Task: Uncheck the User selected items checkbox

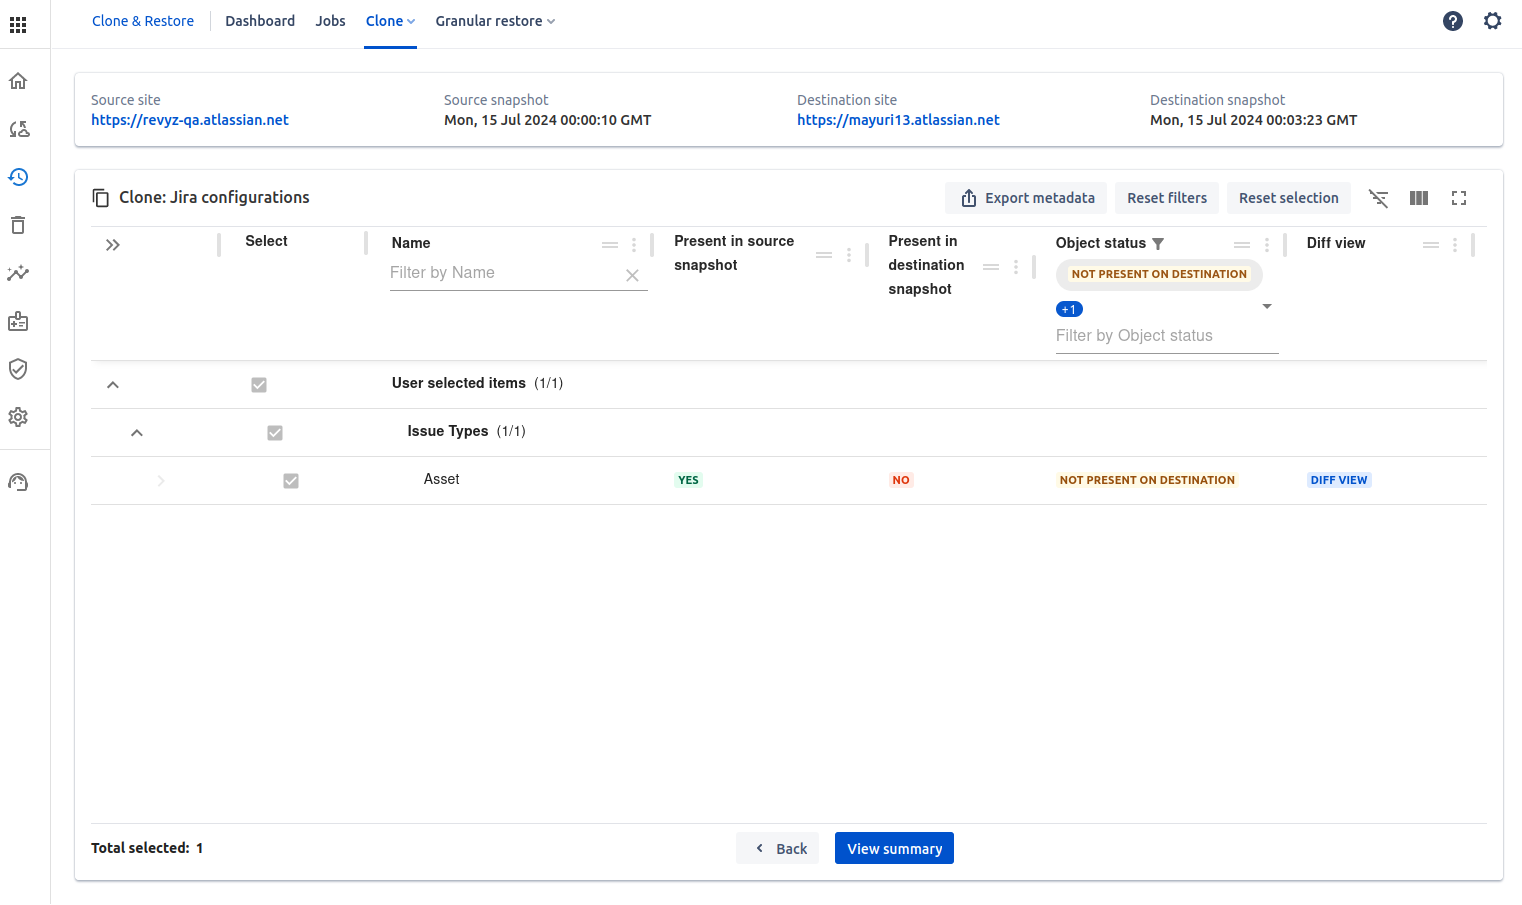Action: (259, 385)
